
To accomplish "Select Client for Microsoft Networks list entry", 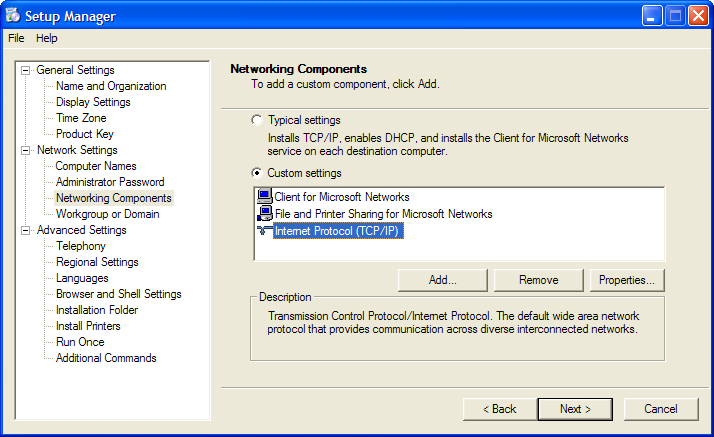I will [x=342, y=197].
